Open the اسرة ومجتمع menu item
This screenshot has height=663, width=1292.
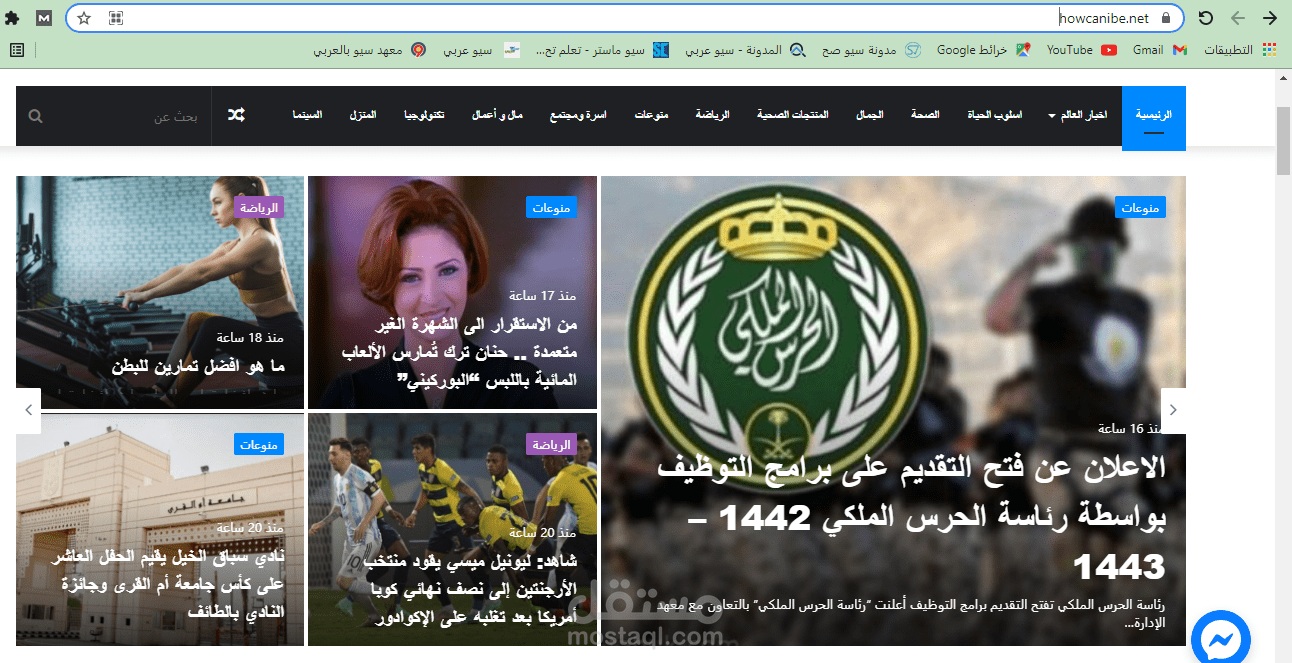point(578,115)
